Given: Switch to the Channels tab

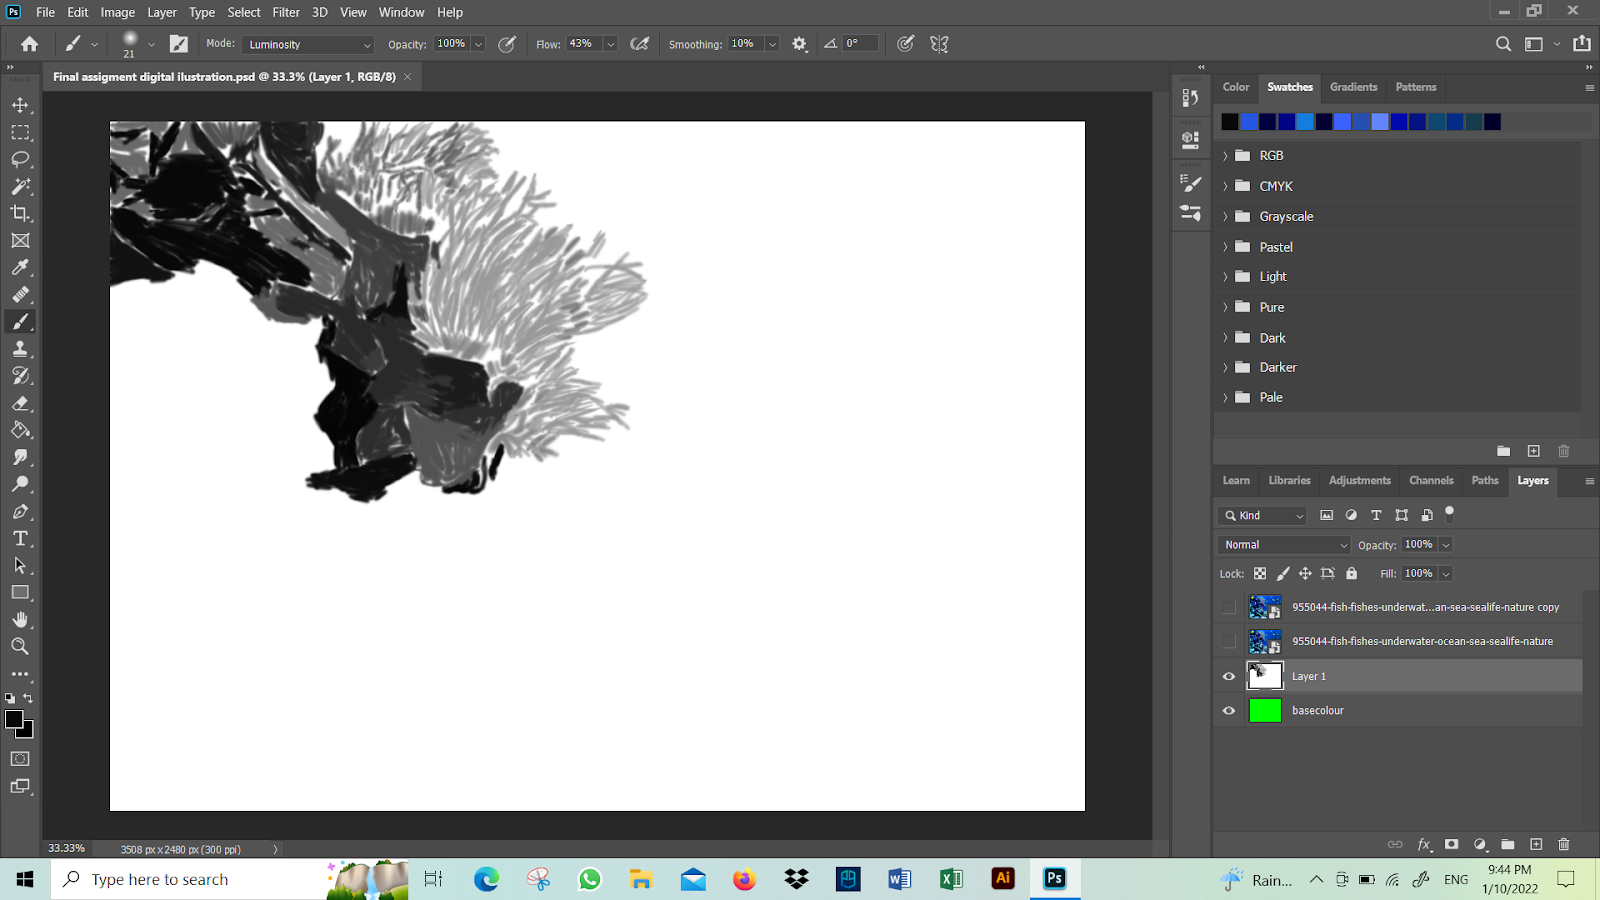Looking at the screenshot, I should [1430, 480].
